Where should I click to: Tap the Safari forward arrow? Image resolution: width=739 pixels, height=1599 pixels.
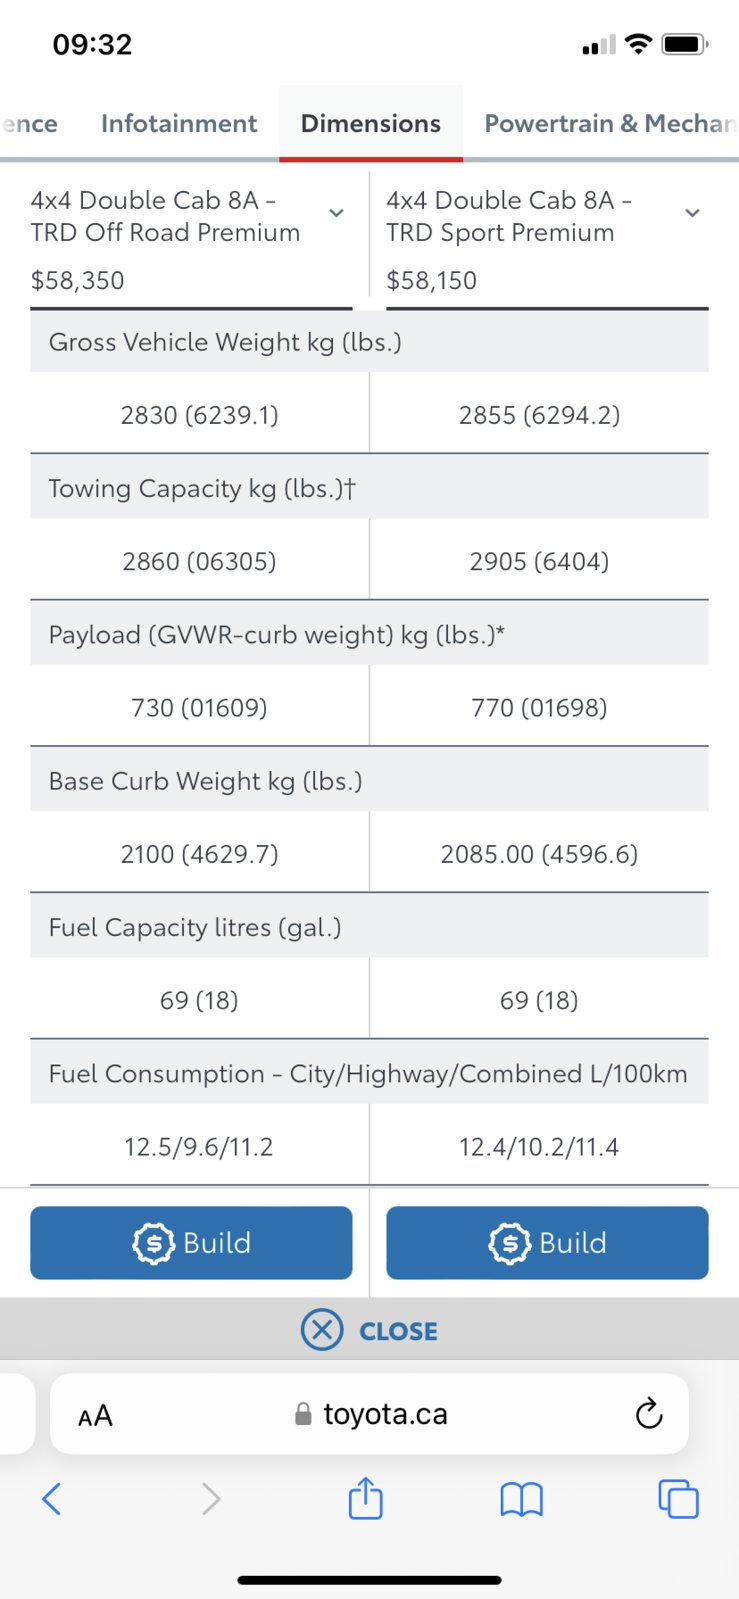pyautogui.click(x=210, y=1498)
